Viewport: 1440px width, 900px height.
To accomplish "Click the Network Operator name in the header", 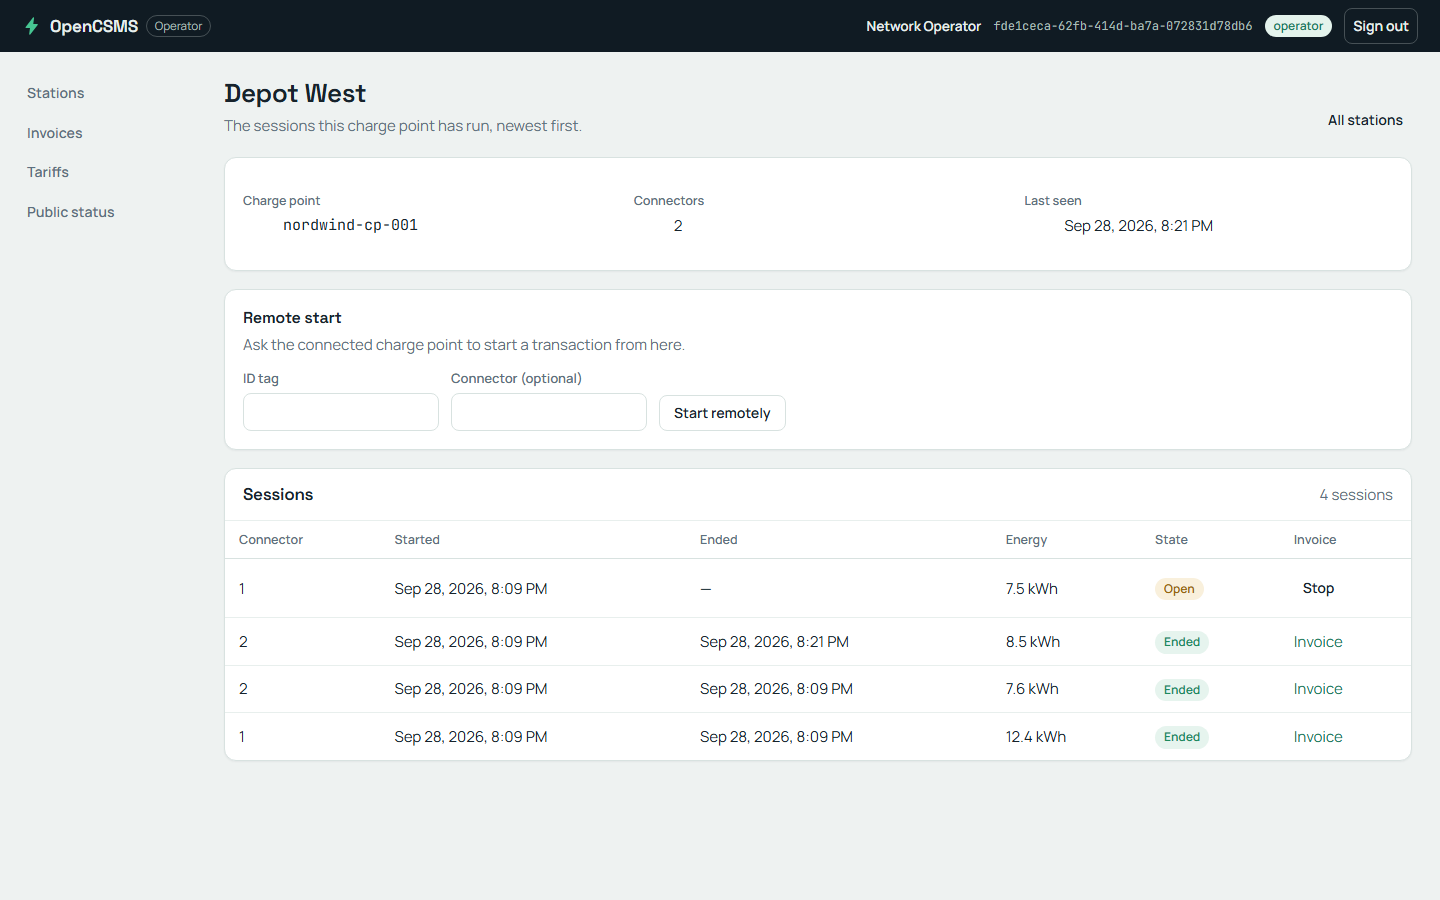I will pos(923,26).
